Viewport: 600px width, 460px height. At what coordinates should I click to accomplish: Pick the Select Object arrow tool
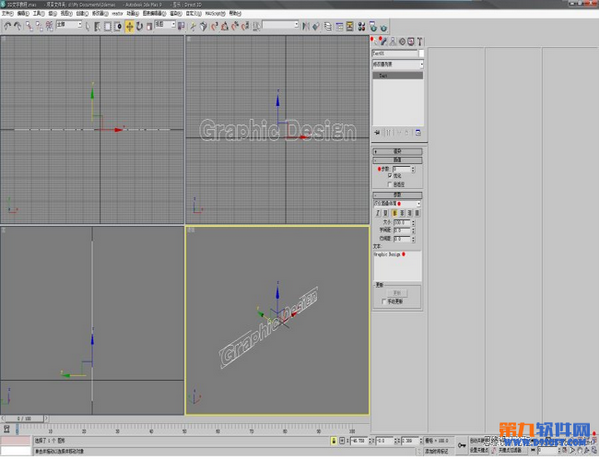pos(87,26)
